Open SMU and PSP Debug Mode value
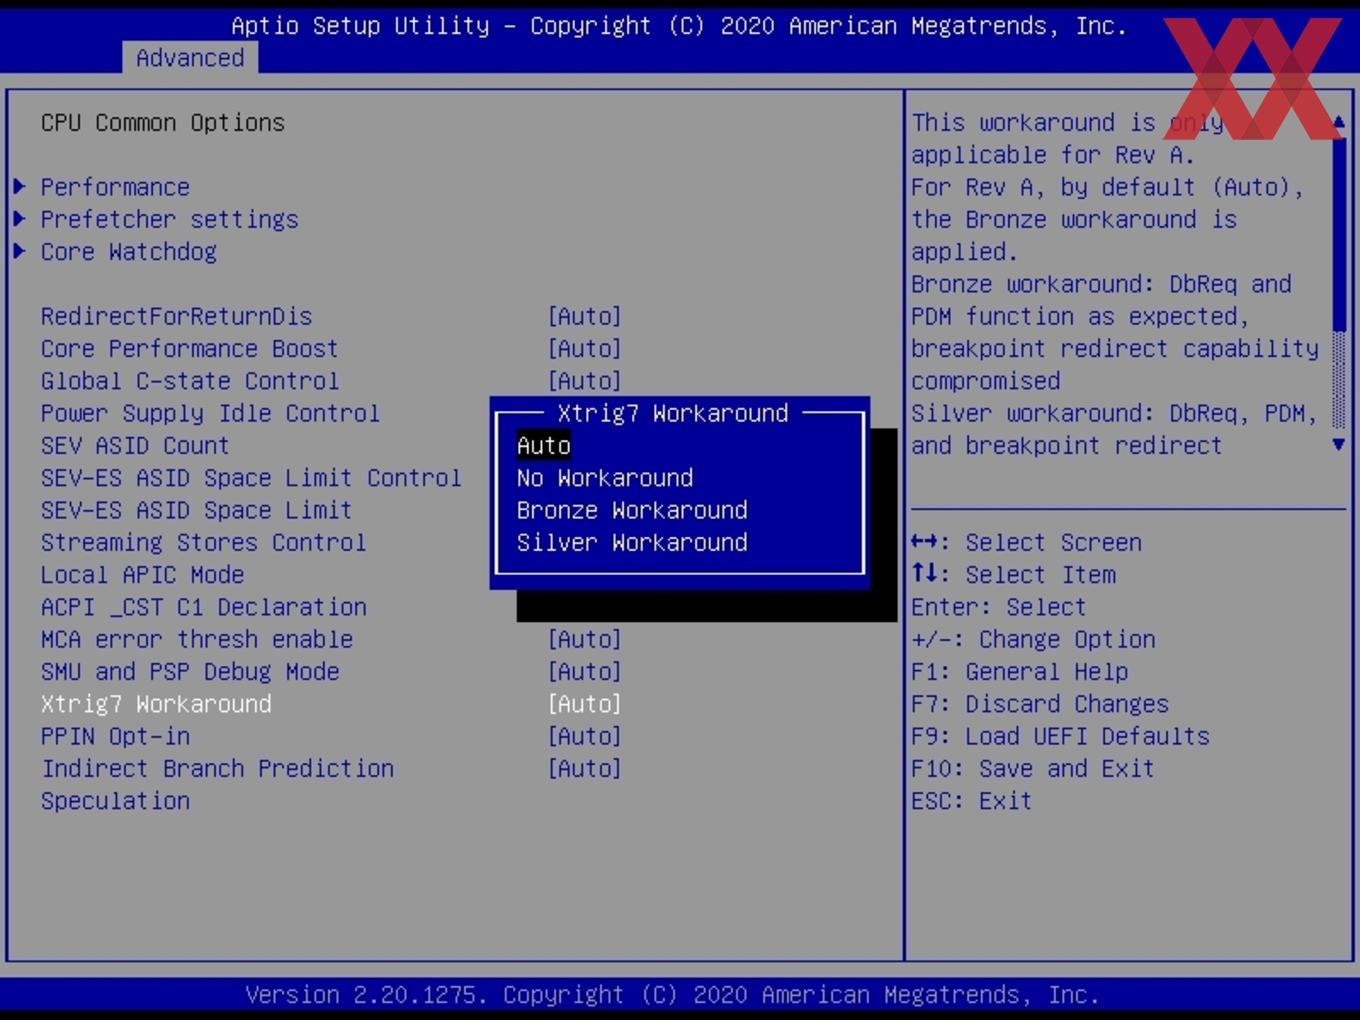The image size is (1360, 1020). pos(585,671)
